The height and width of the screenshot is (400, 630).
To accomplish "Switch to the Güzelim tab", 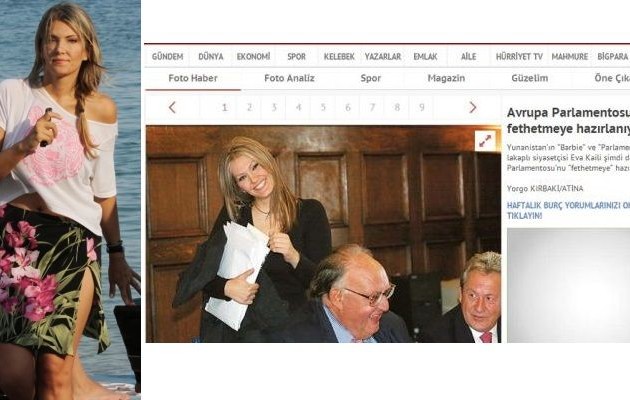I will [x=530, y=78].
